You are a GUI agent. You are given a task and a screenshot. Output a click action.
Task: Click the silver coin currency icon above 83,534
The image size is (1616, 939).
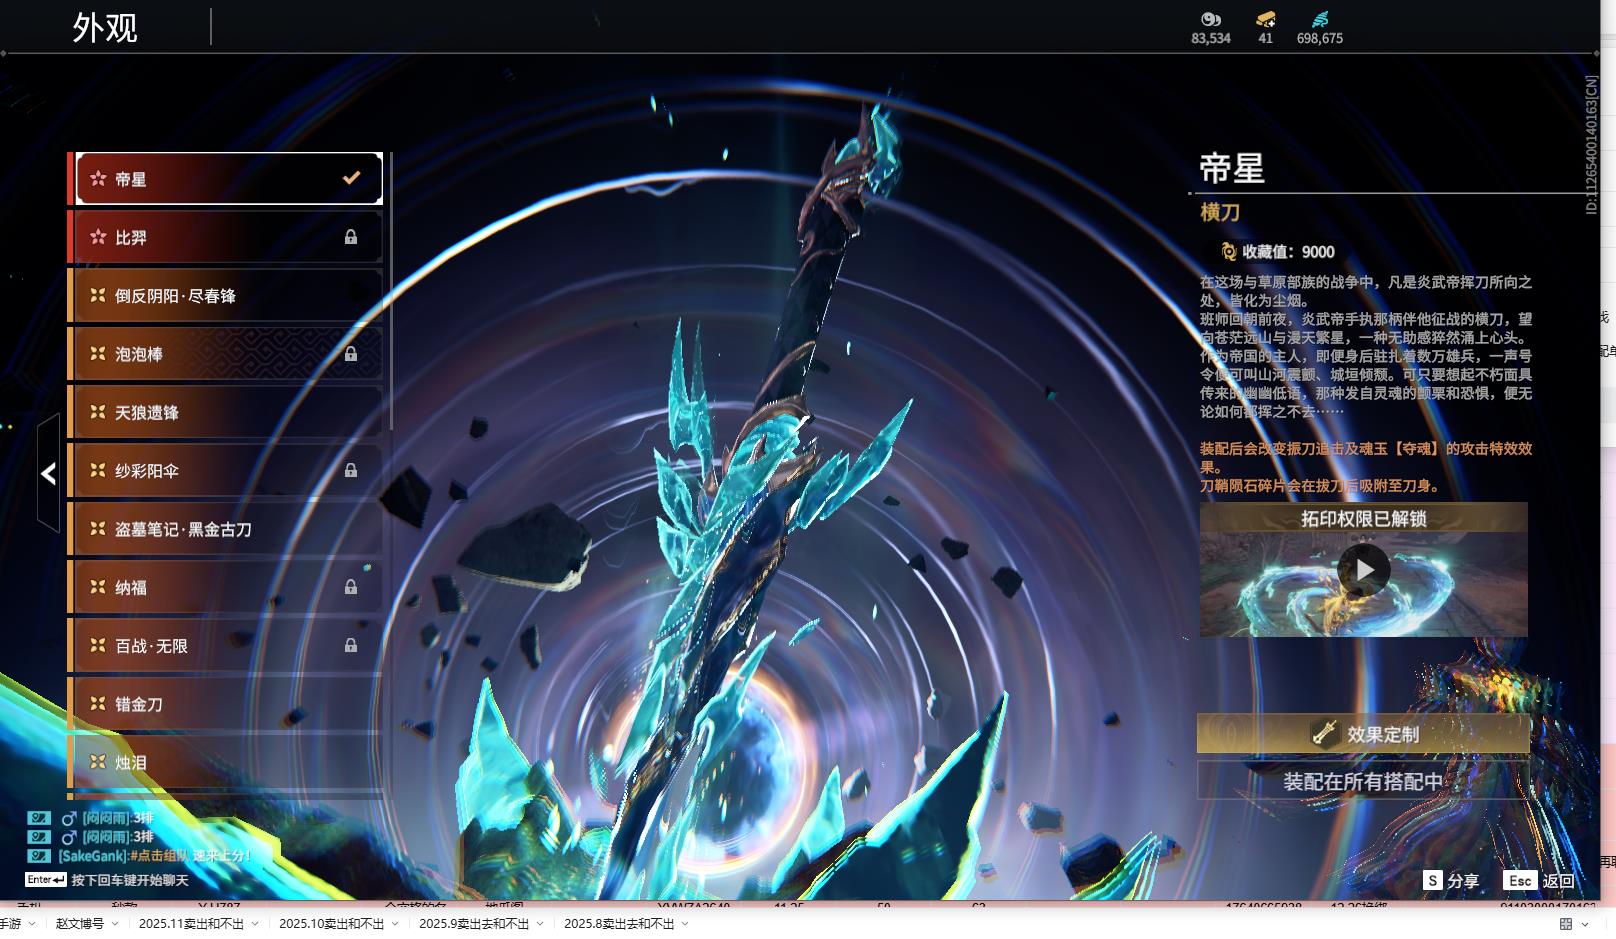tap(1211, 19)
